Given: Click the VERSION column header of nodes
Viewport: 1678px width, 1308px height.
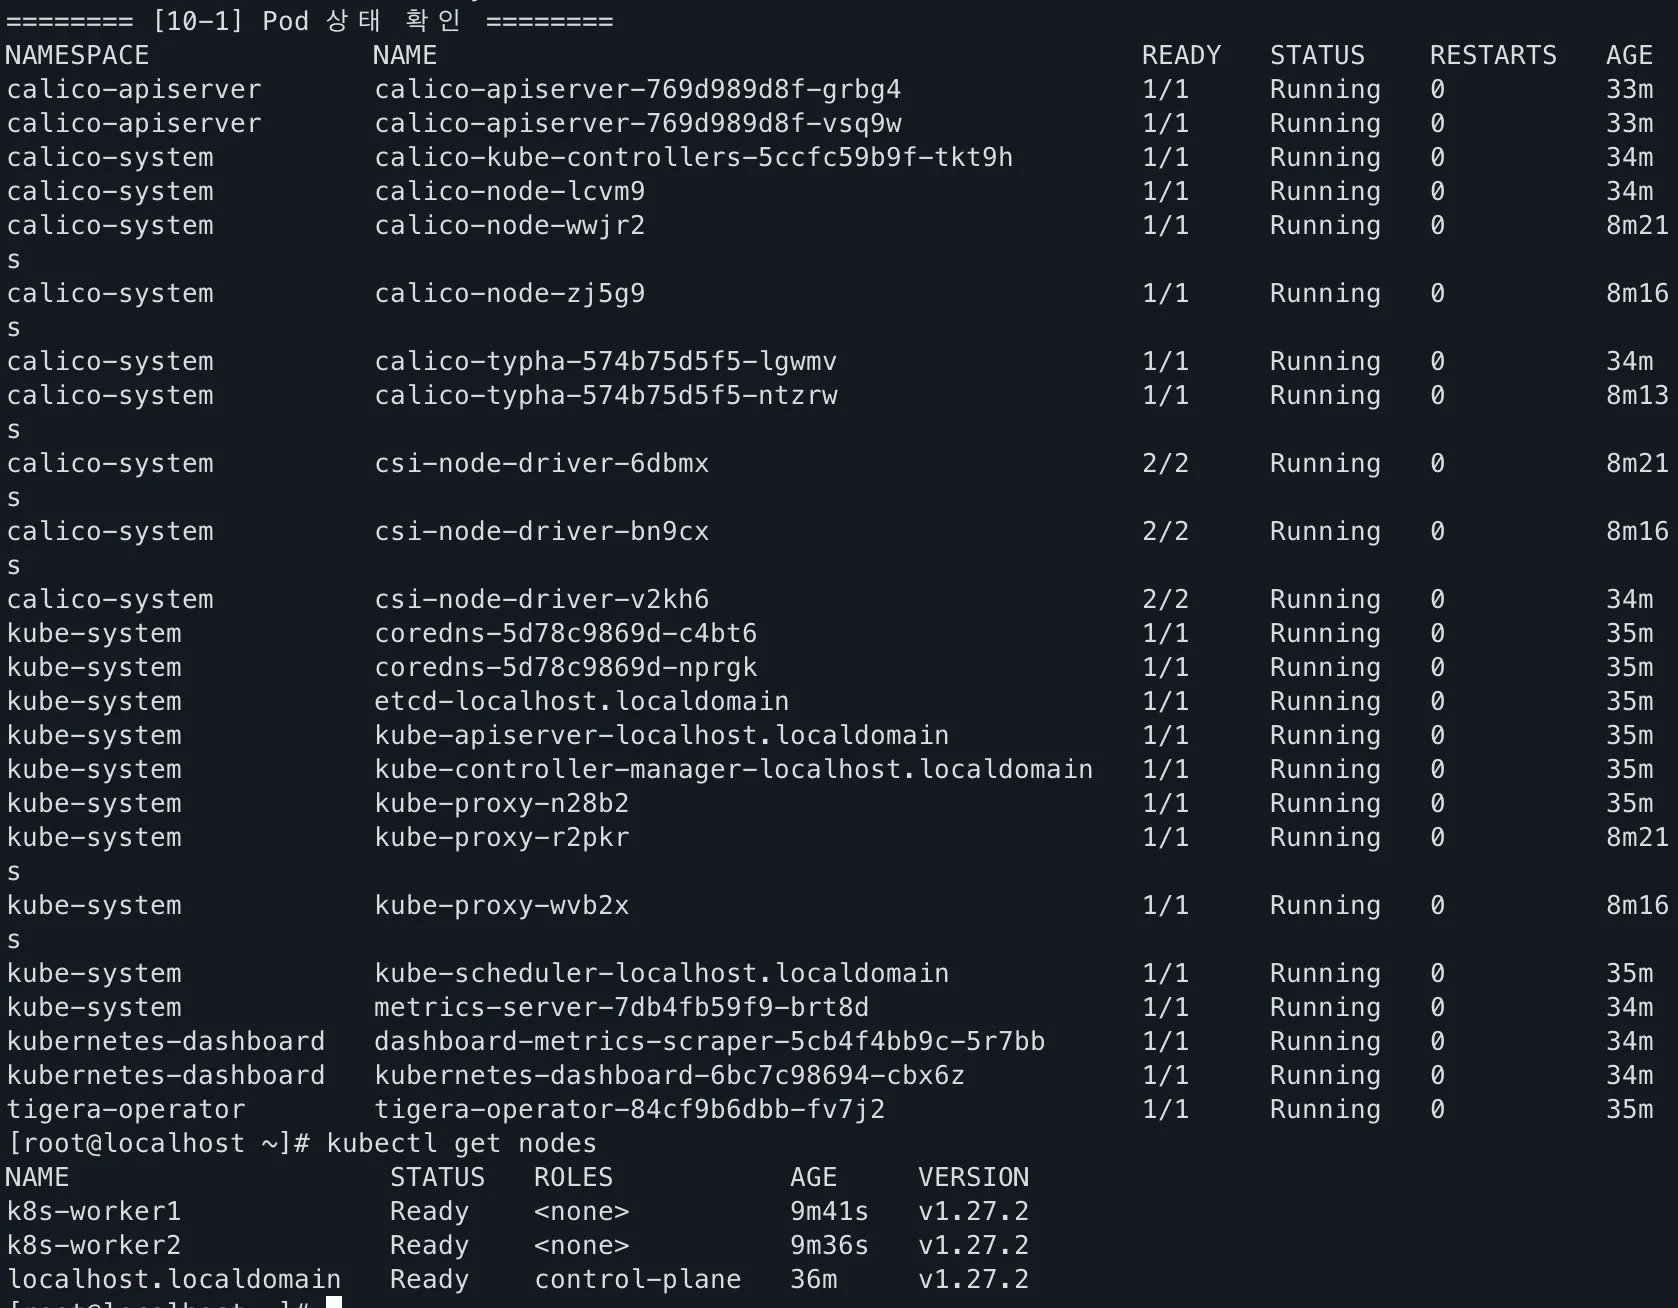Looking at the screenshot, I should (974, 1178).
